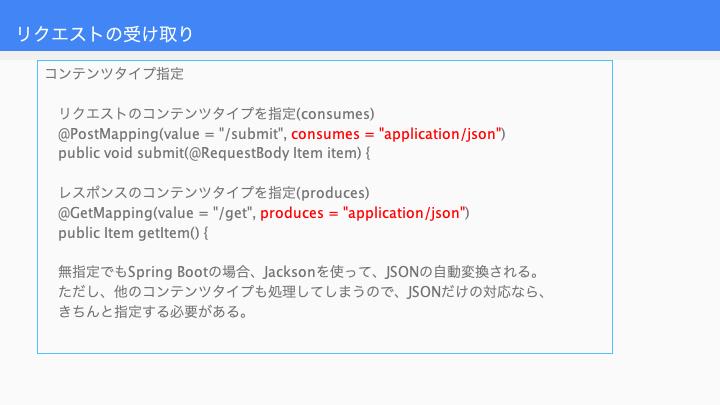Click the line public Item getItem() {

coord(133,233)
